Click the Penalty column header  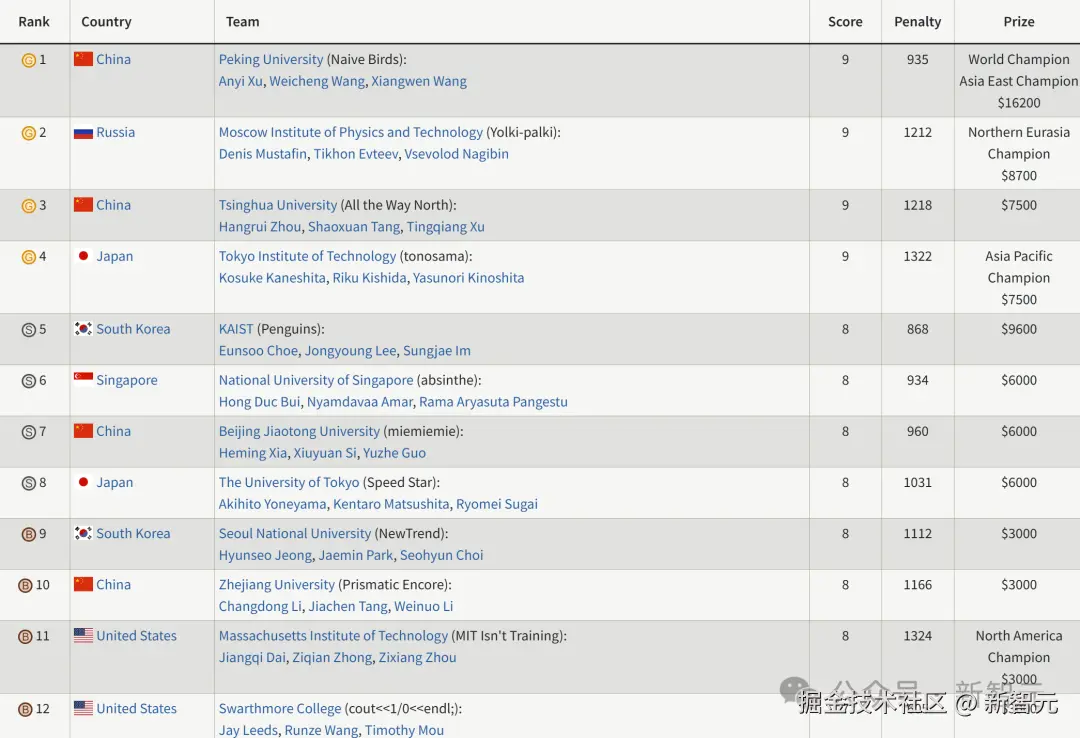(x=917, y=21)
